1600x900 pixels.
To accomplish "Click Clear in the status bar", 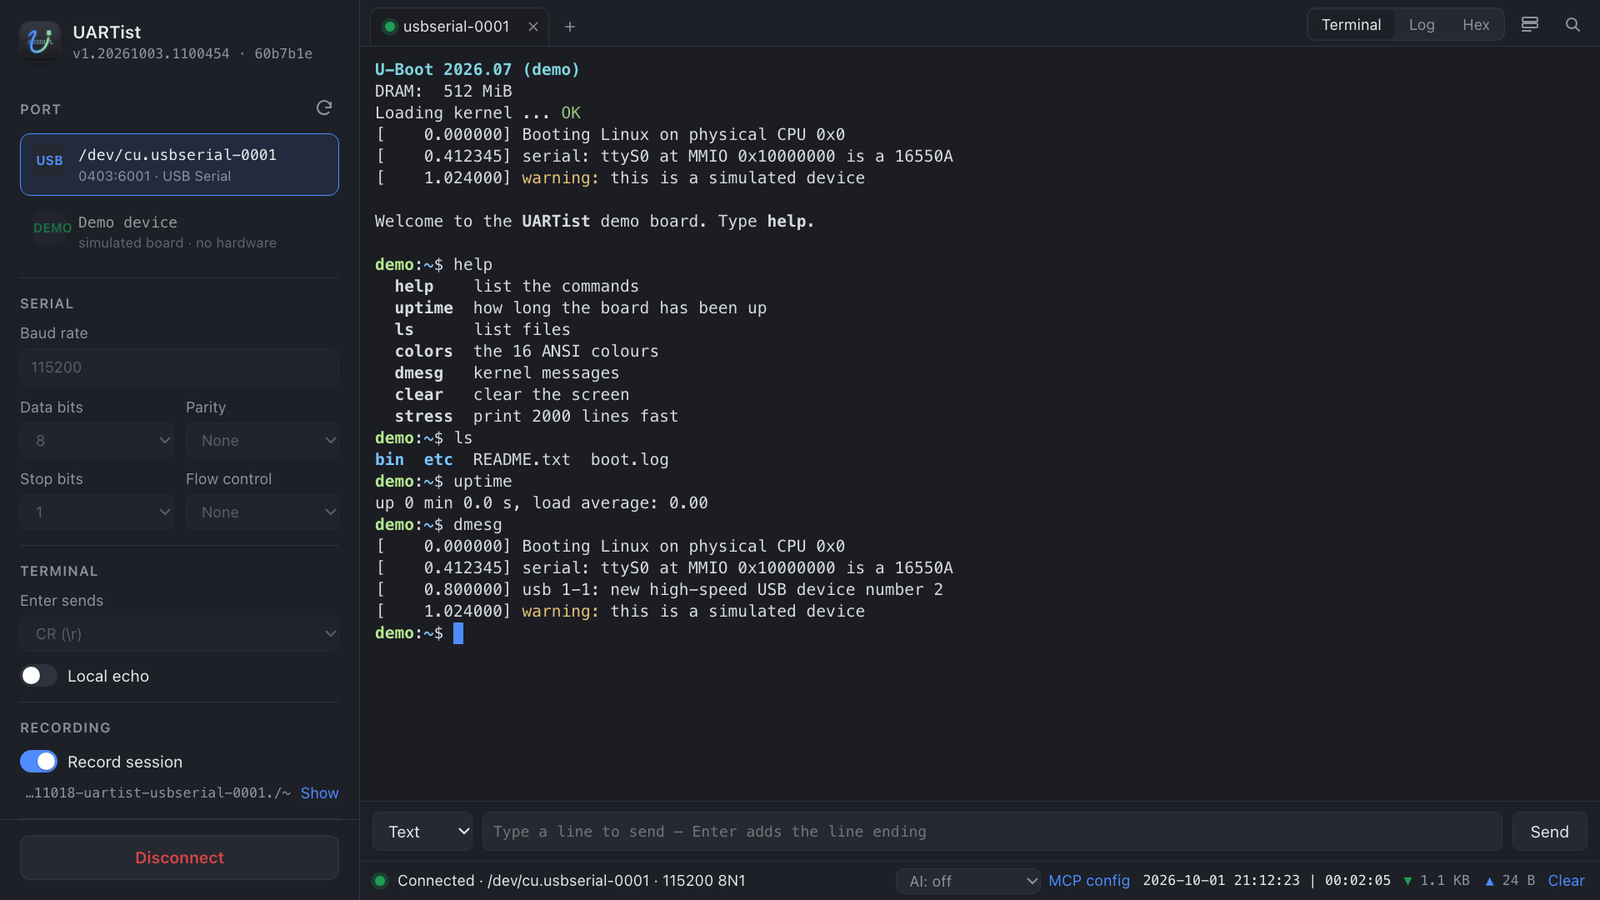I will (1566, 881).
